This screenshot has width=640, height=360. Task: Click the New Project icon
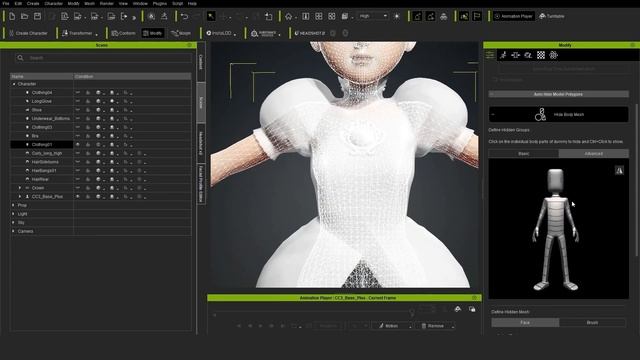(12, 16)
